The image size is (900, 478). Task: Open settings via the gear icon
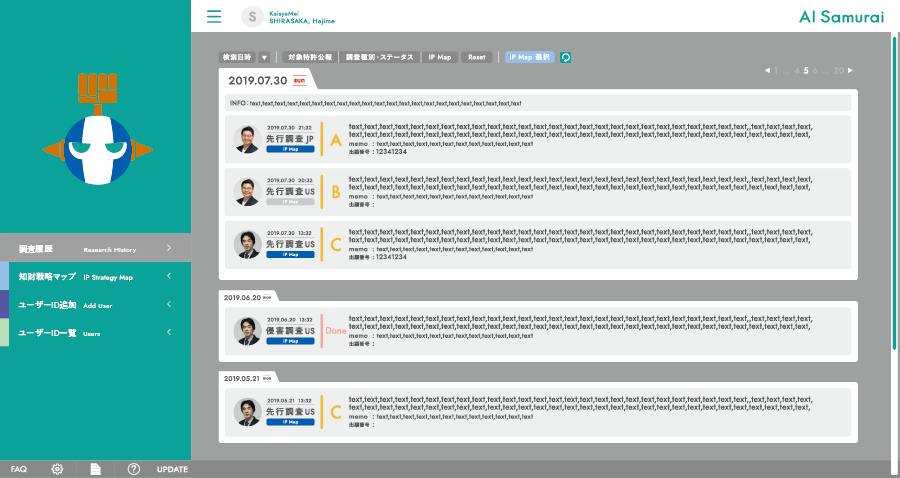point(57,469)
